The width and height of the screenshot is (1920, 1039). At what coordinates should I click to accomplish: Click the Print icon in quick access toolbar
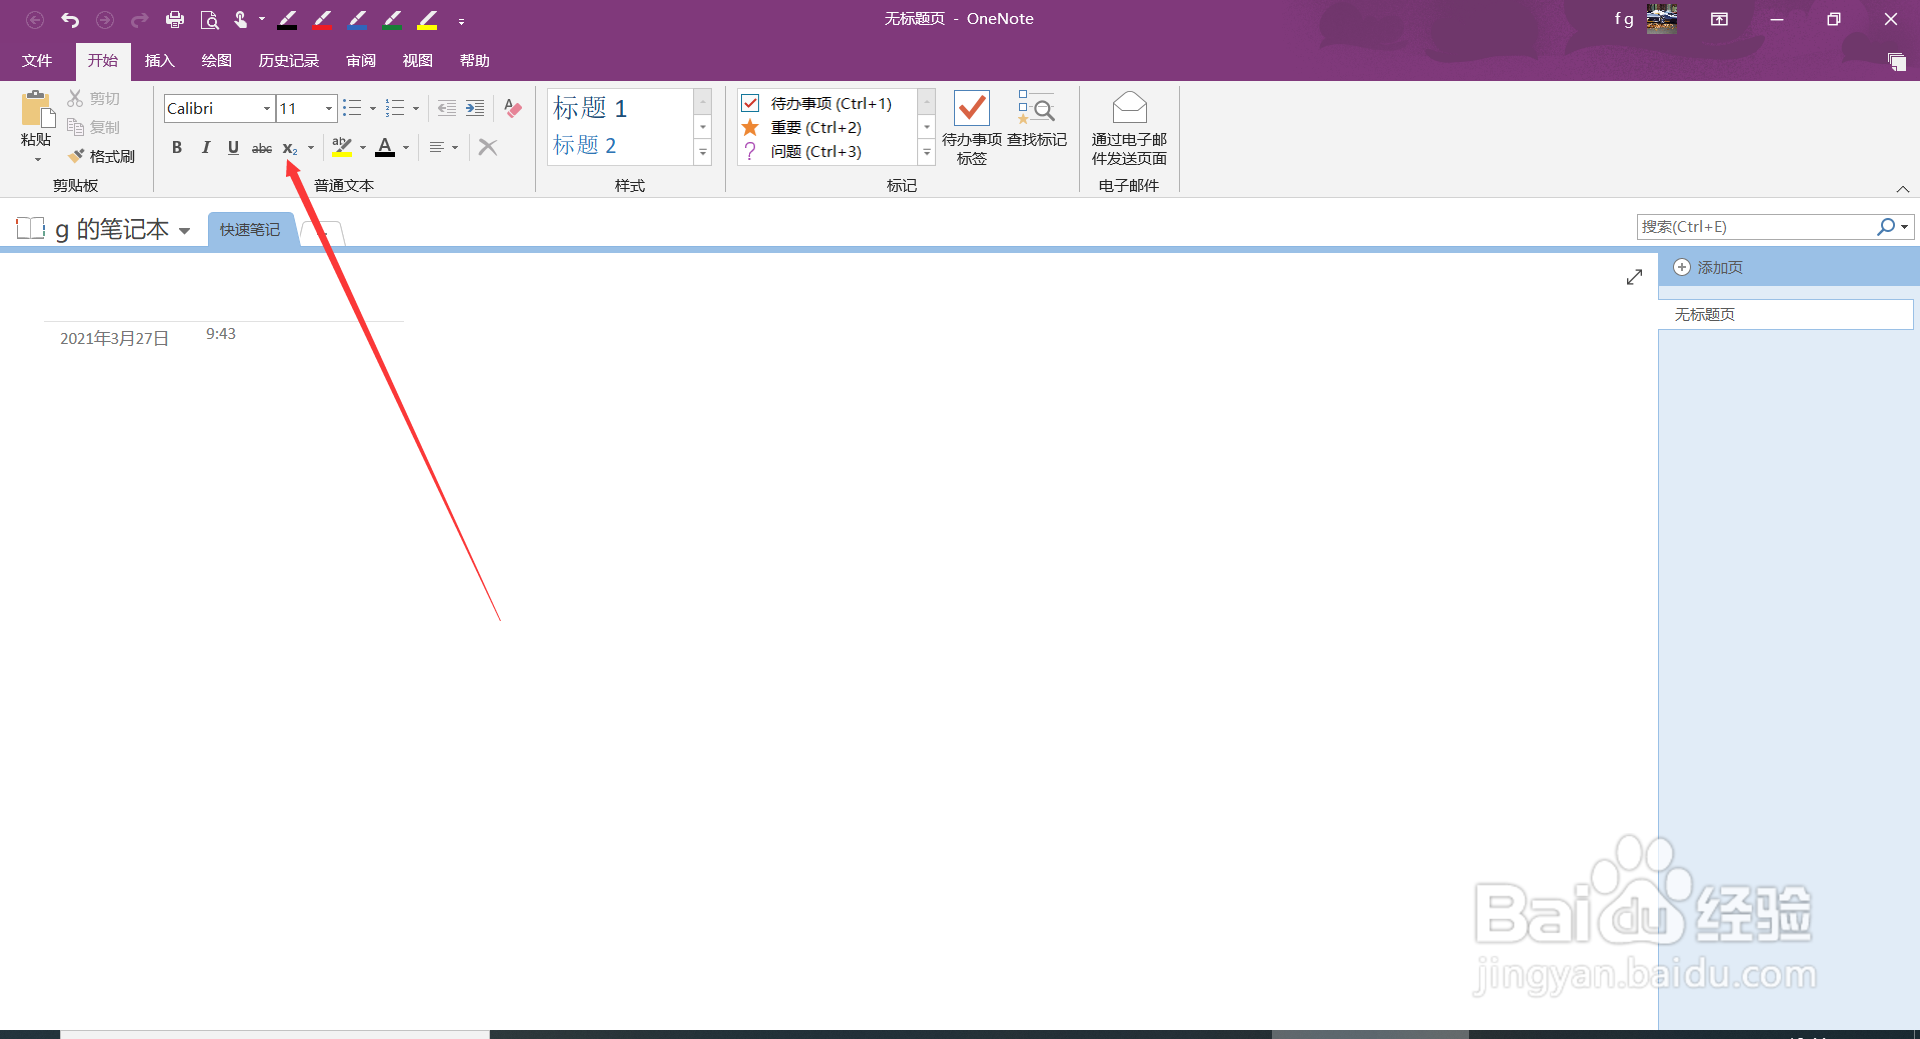pyautogui.click(x=175, y=19)
